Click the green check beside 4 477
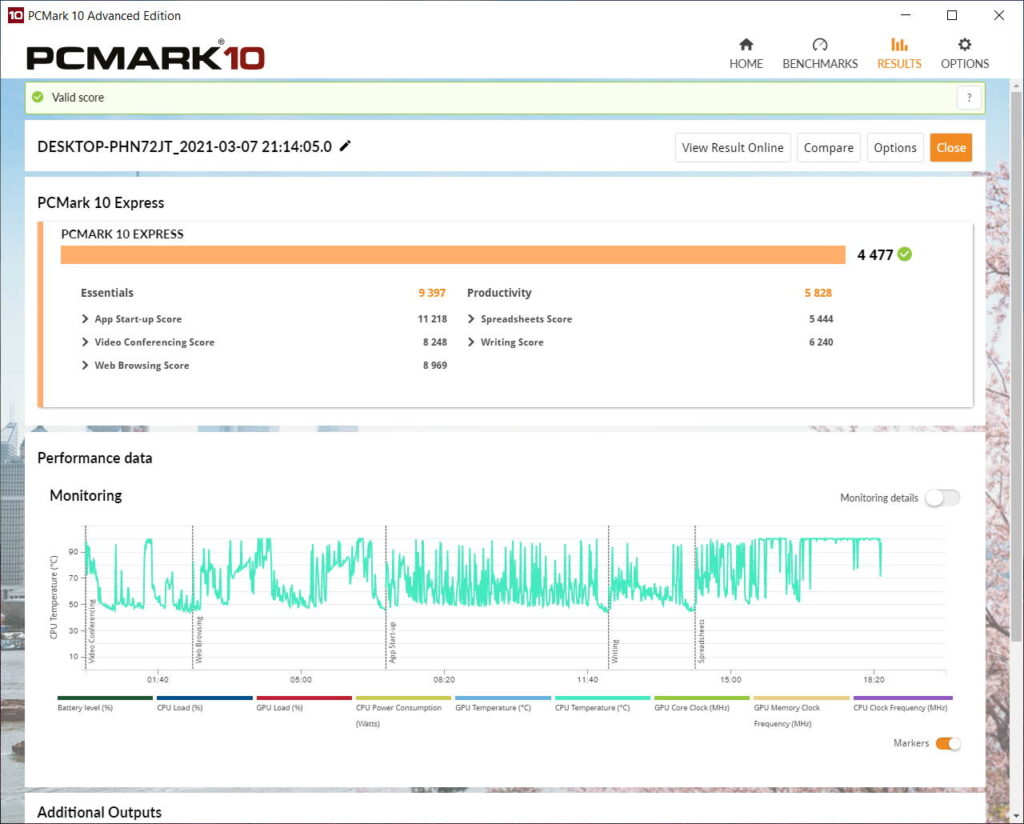Viewport: 1024px width, 824px height. pos(904,254)
